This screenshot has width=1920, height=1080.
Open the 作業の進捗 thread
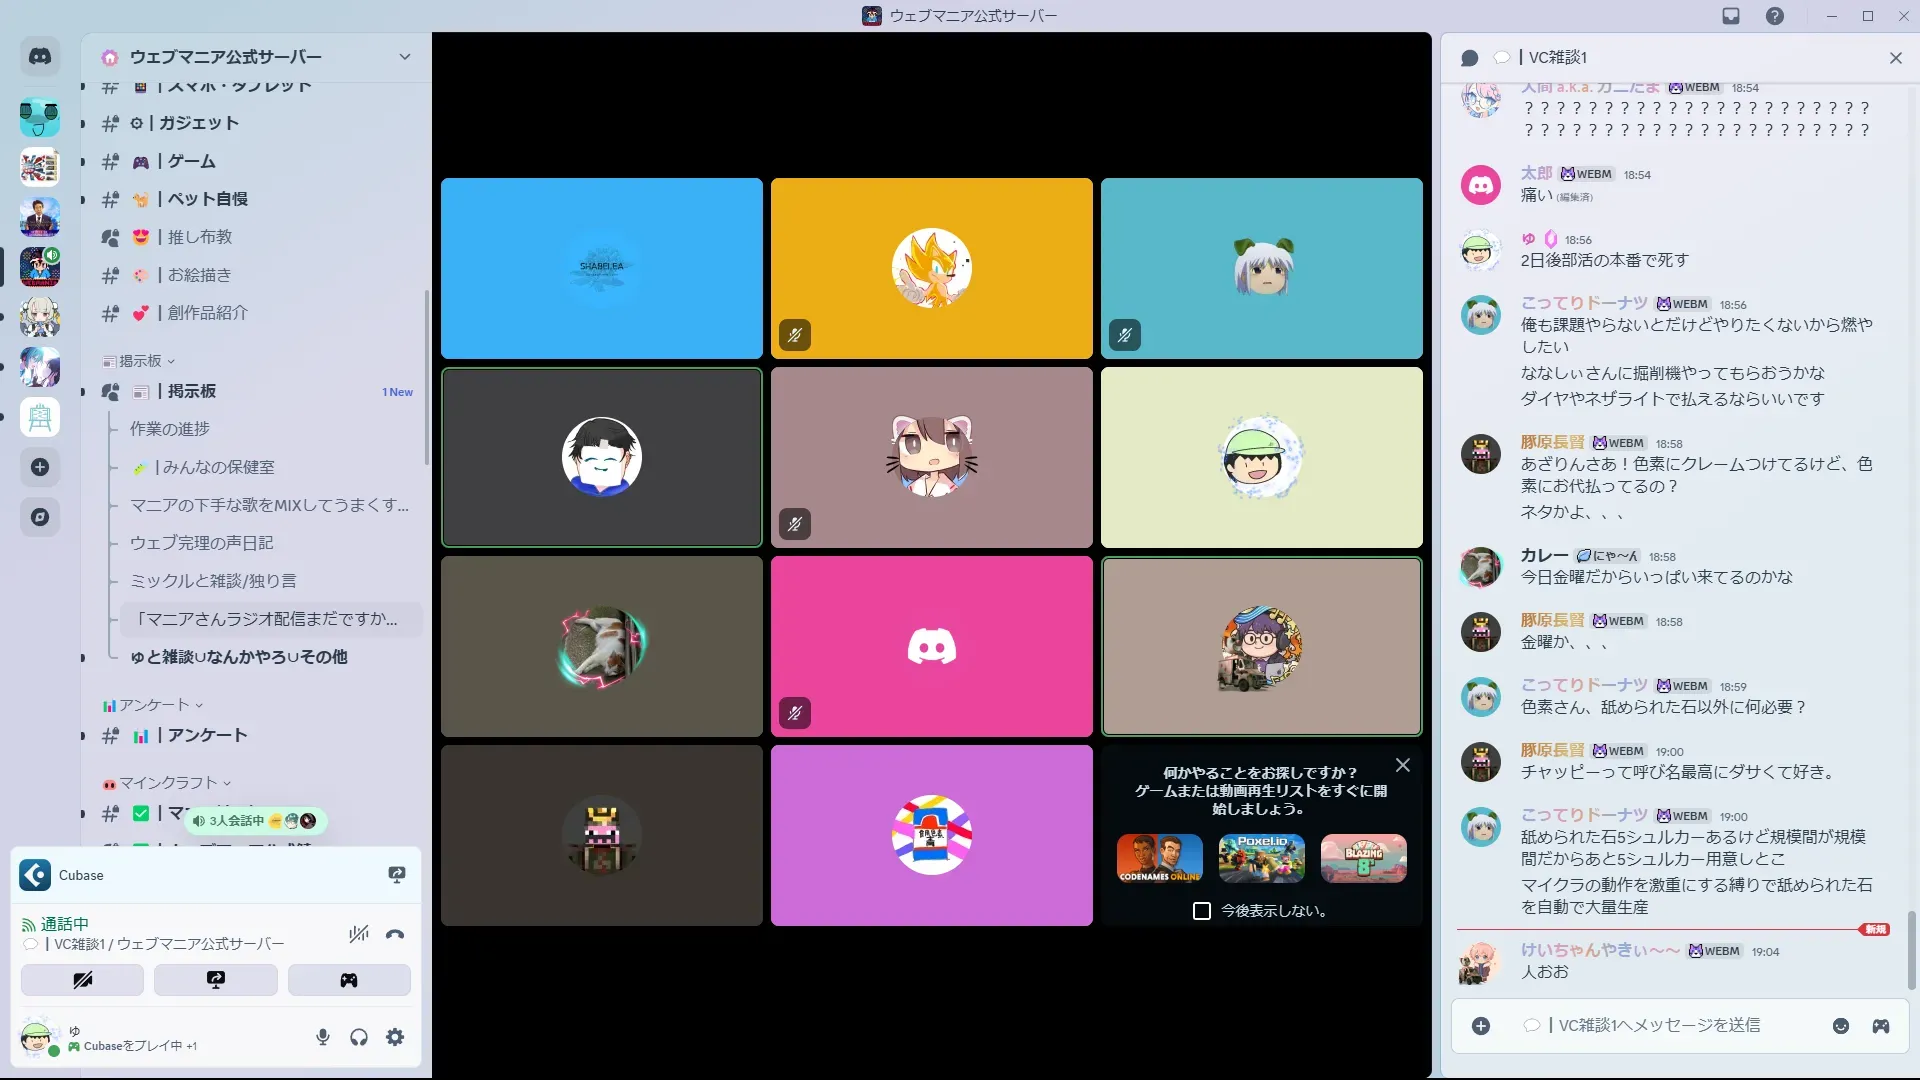169,429
